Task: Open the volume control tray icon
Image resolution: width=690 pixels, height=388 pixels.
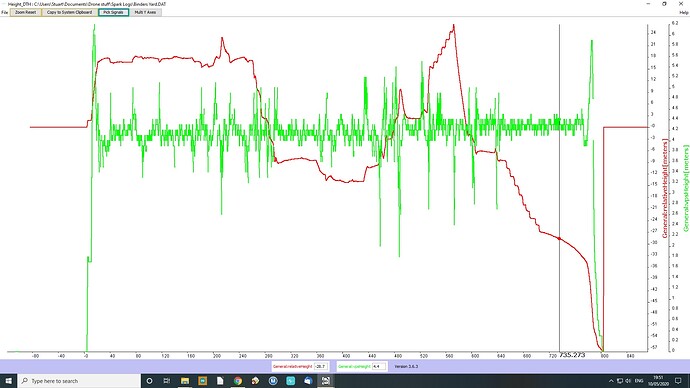Action: (628, 381)
